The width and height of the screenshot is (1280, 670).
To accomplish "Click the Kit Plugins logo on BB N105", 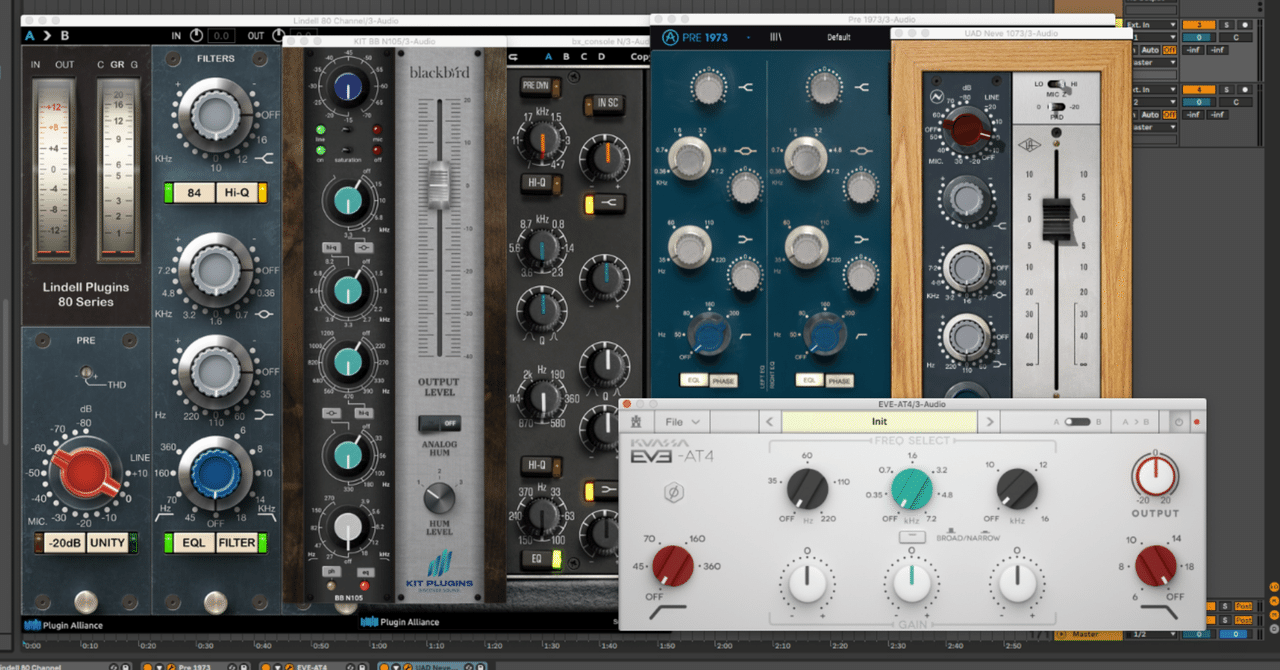I will tap(440, 570).
